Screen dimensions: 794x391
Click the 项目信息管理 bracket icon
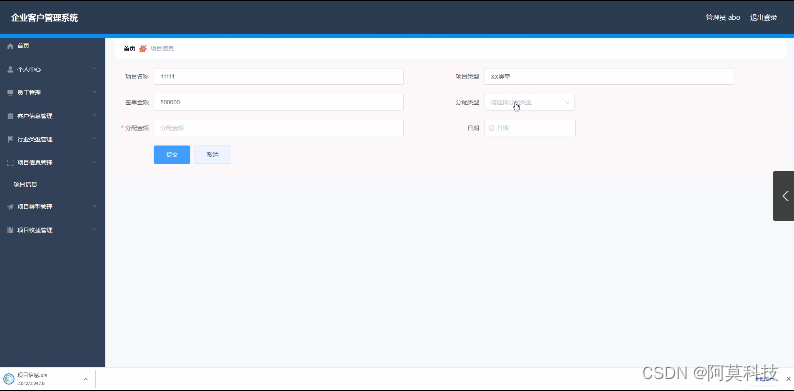click(x=10, y=163)
